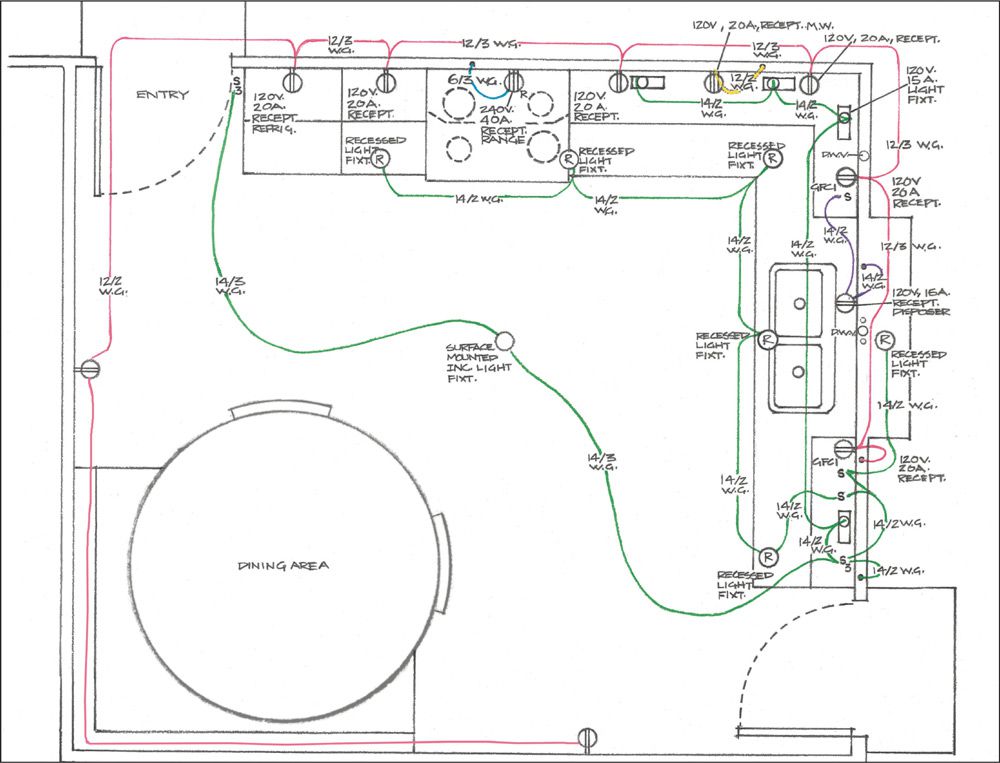Click the receptacle on the left wall
The image size is (1000, 763).
point(90,369)
